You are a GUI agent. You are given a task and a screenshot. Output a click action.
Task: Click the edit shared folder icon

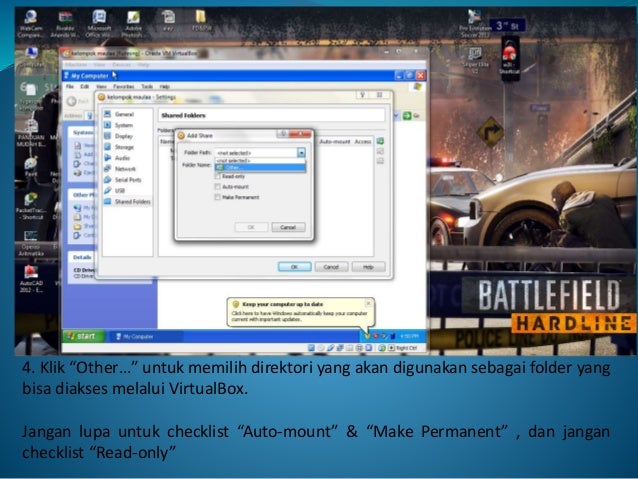click(380, 151)
